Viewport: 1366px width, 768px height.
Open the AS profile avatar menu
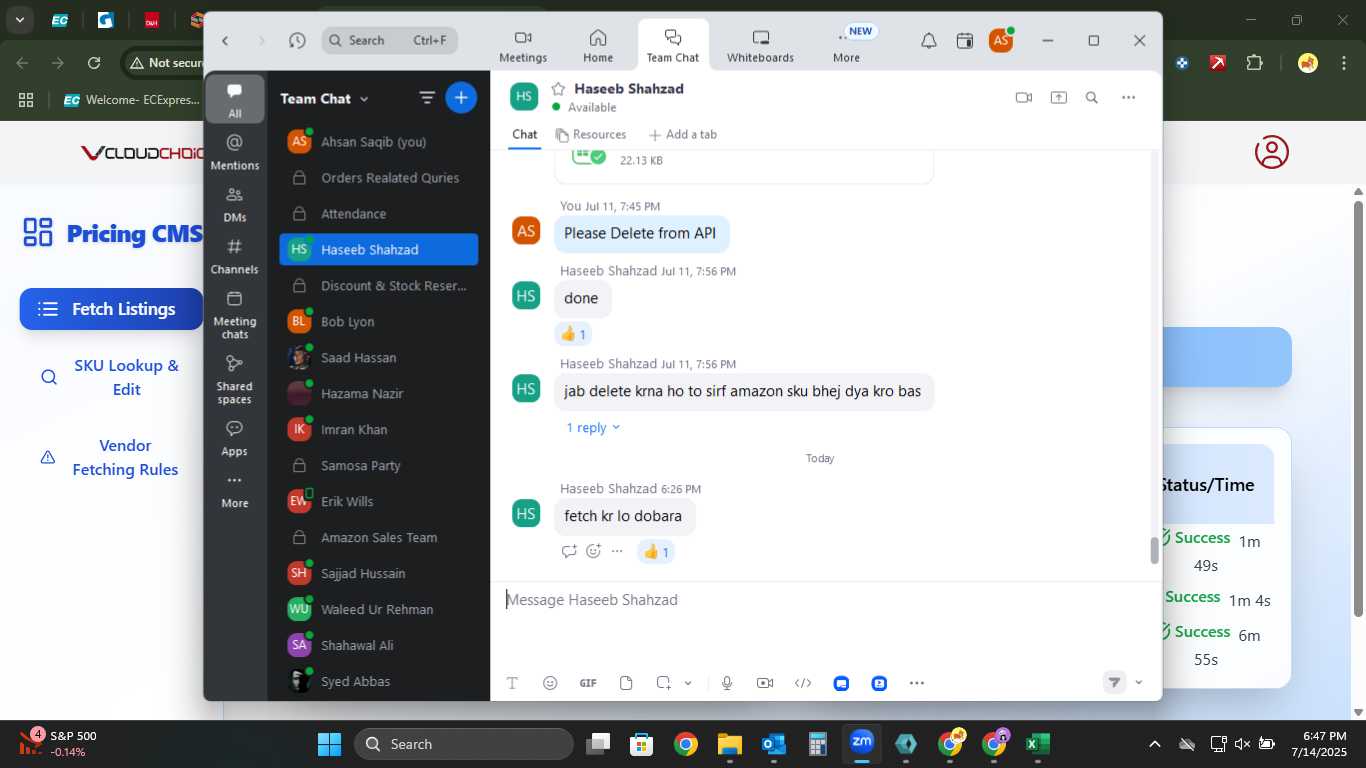pyautogui.click(x=1001, y=41)
